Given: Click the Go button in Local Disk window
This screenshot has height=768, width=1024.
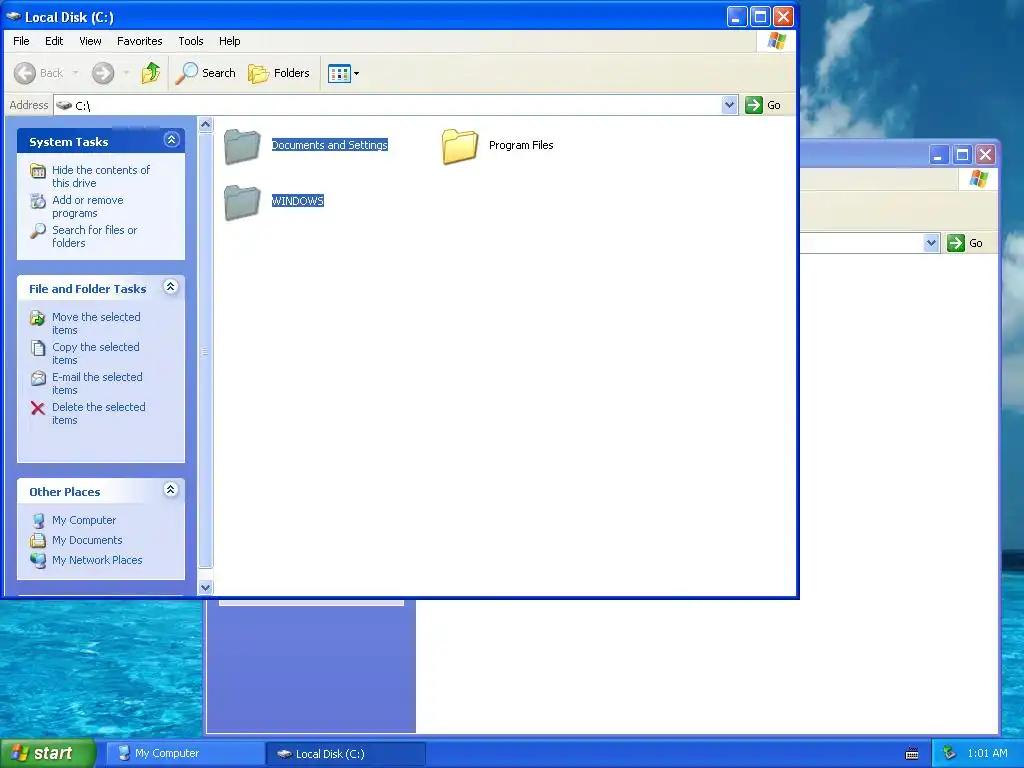Looking at the screenshot, I should [x=763, y=105].
